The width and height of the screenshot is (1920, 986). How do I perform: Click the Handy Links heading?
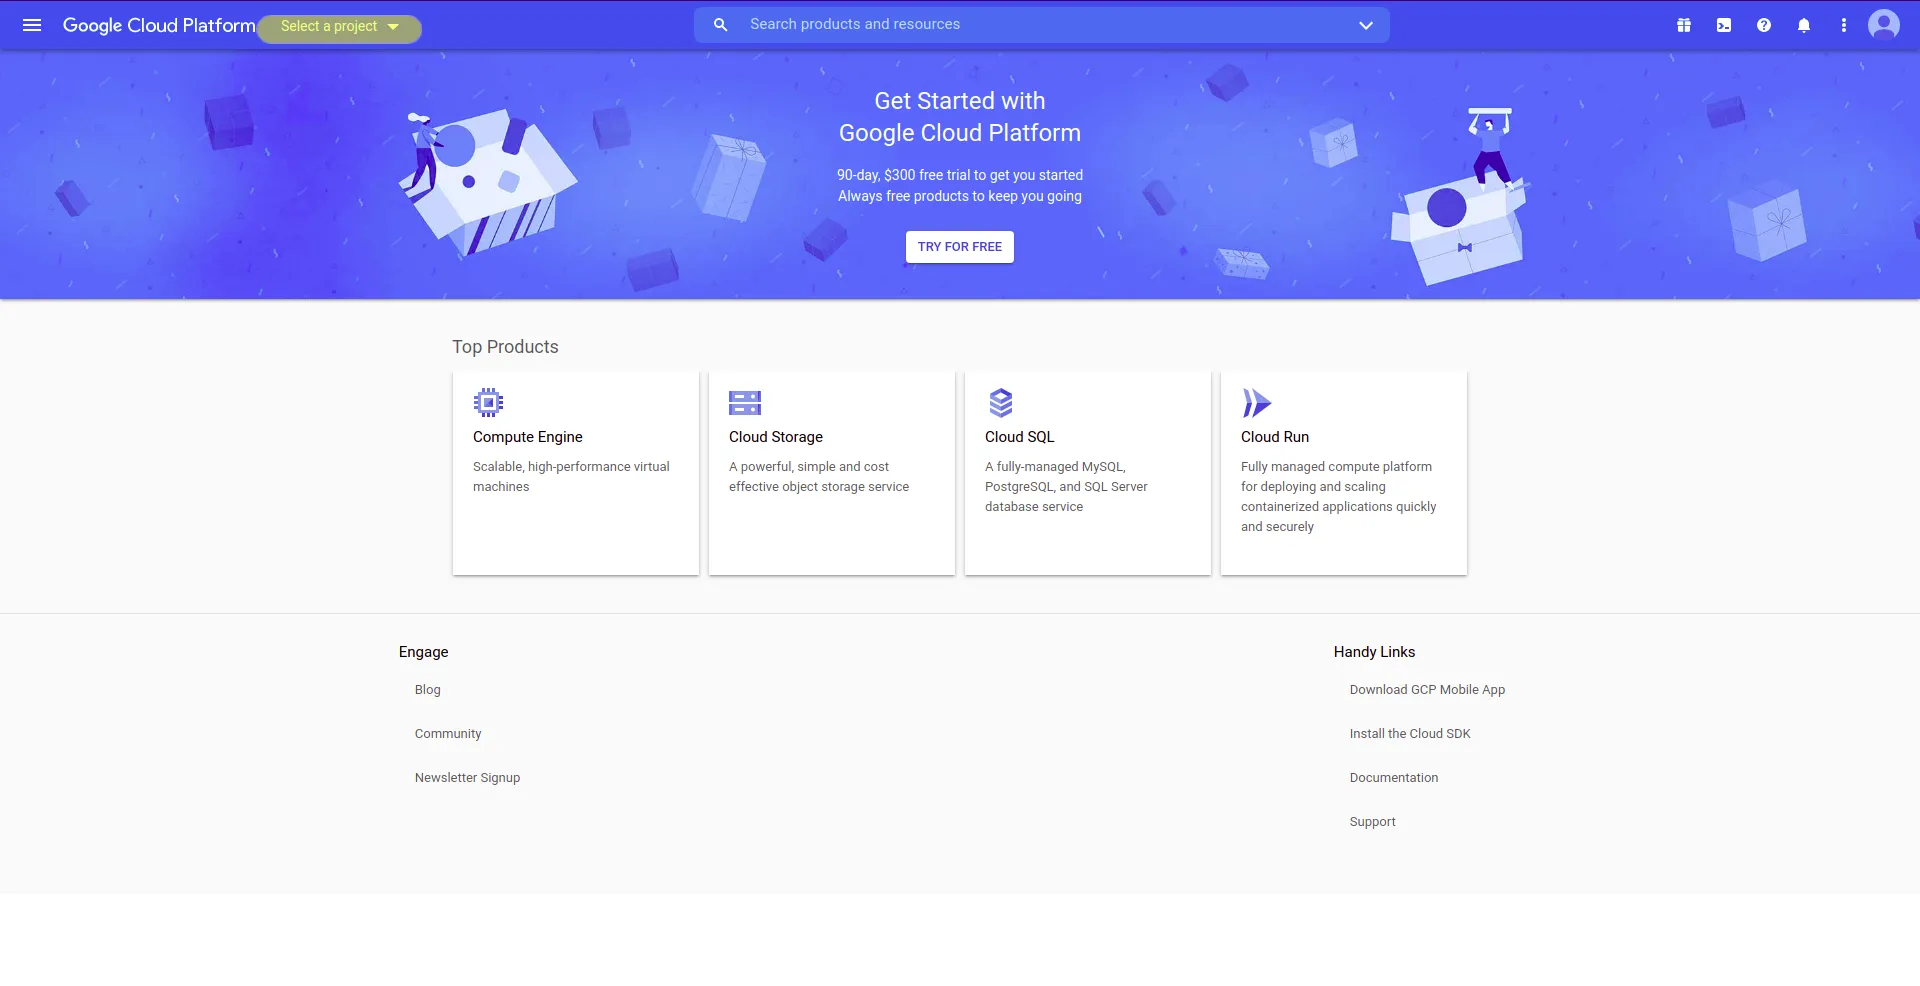(x=1374, y=652)
